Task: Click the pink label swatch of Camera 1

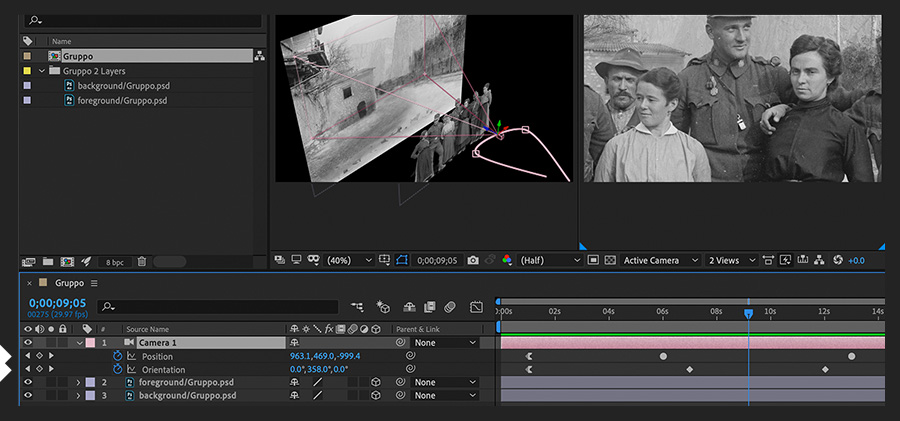Action: (x=89, y=343)
